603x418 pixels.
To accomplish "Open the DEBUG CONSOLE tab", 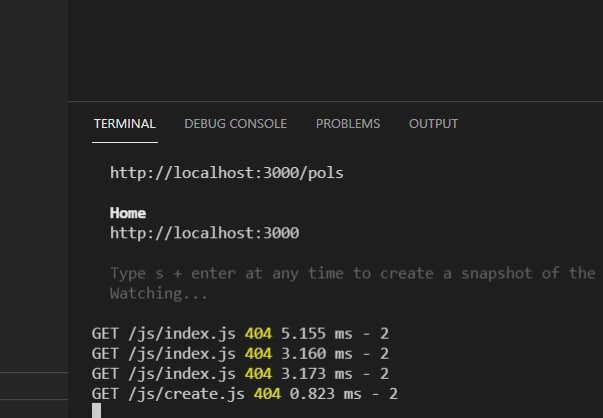I will click(x=235, y=124).
